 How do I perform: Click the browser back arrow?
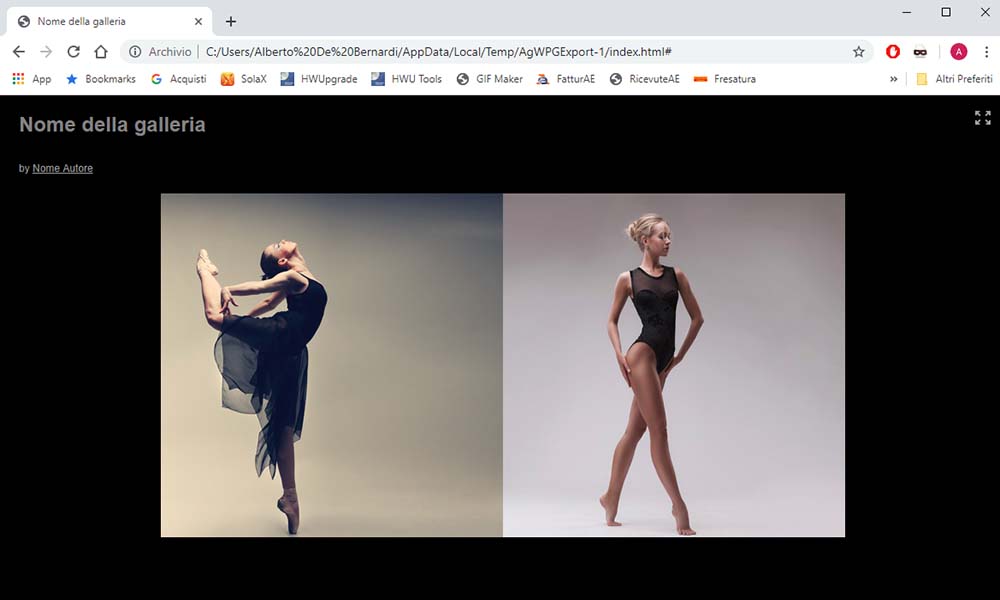[18, 52]
